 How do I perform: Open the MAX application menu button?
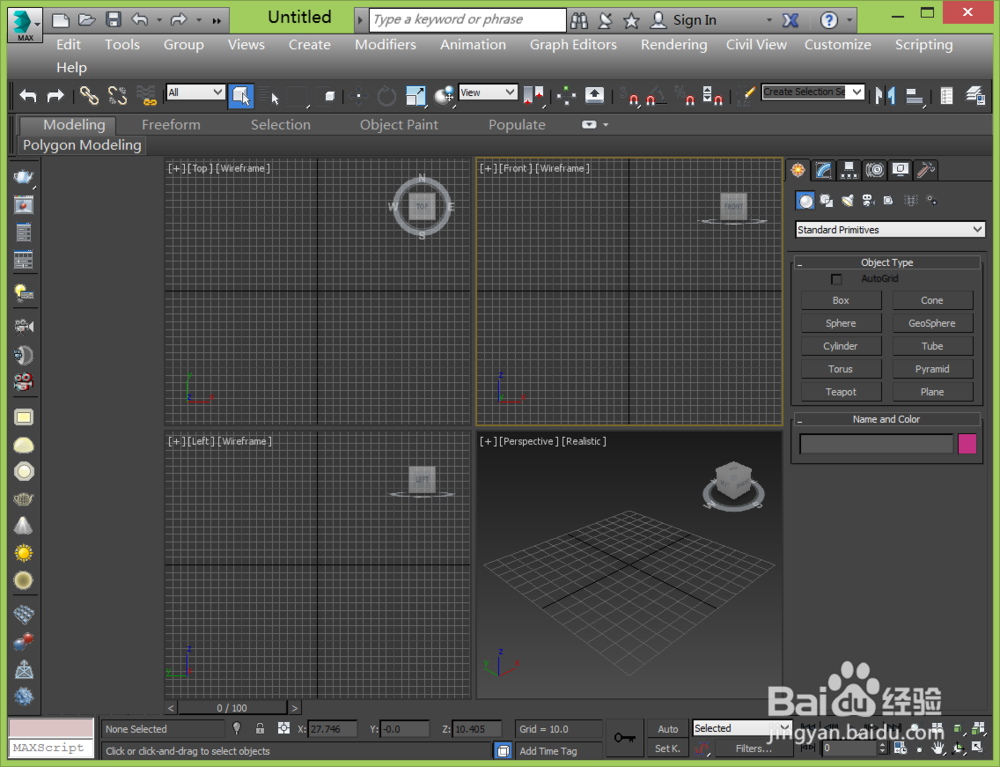(25, 25)
